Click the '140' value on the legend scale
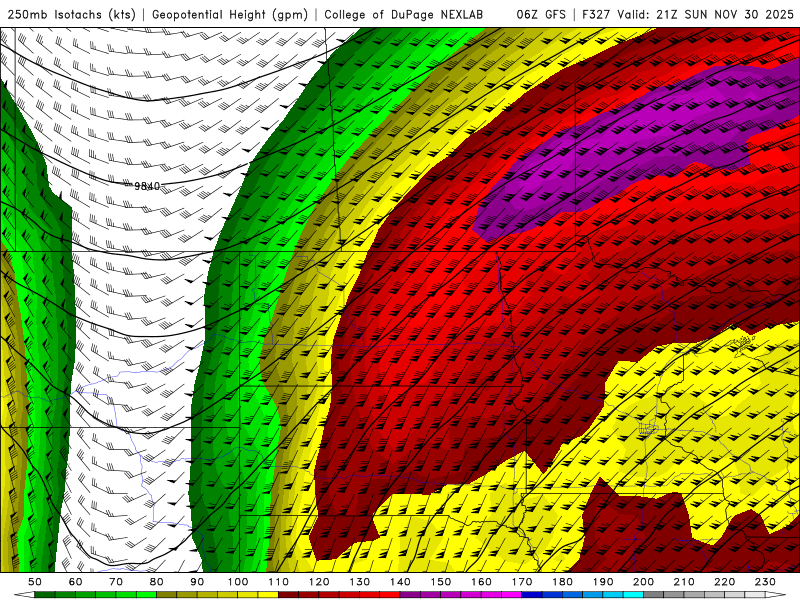The width and height of the screenshot is (800, 600). coord(400,582)
